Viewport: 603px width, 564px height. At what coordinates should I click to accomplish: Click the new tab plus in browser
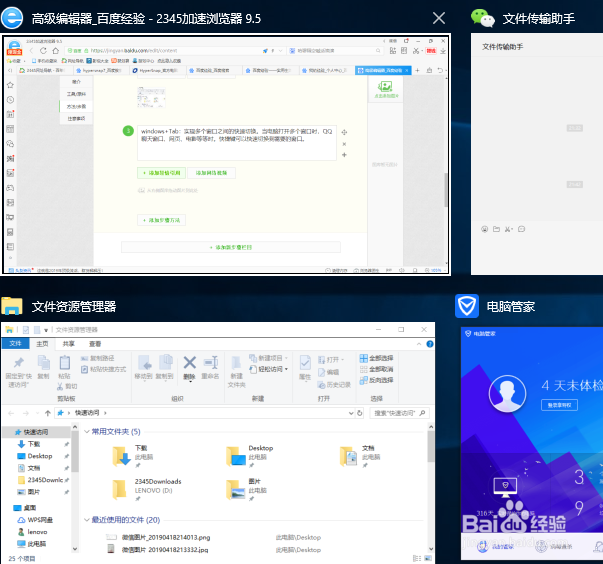(x=417, y=70)
